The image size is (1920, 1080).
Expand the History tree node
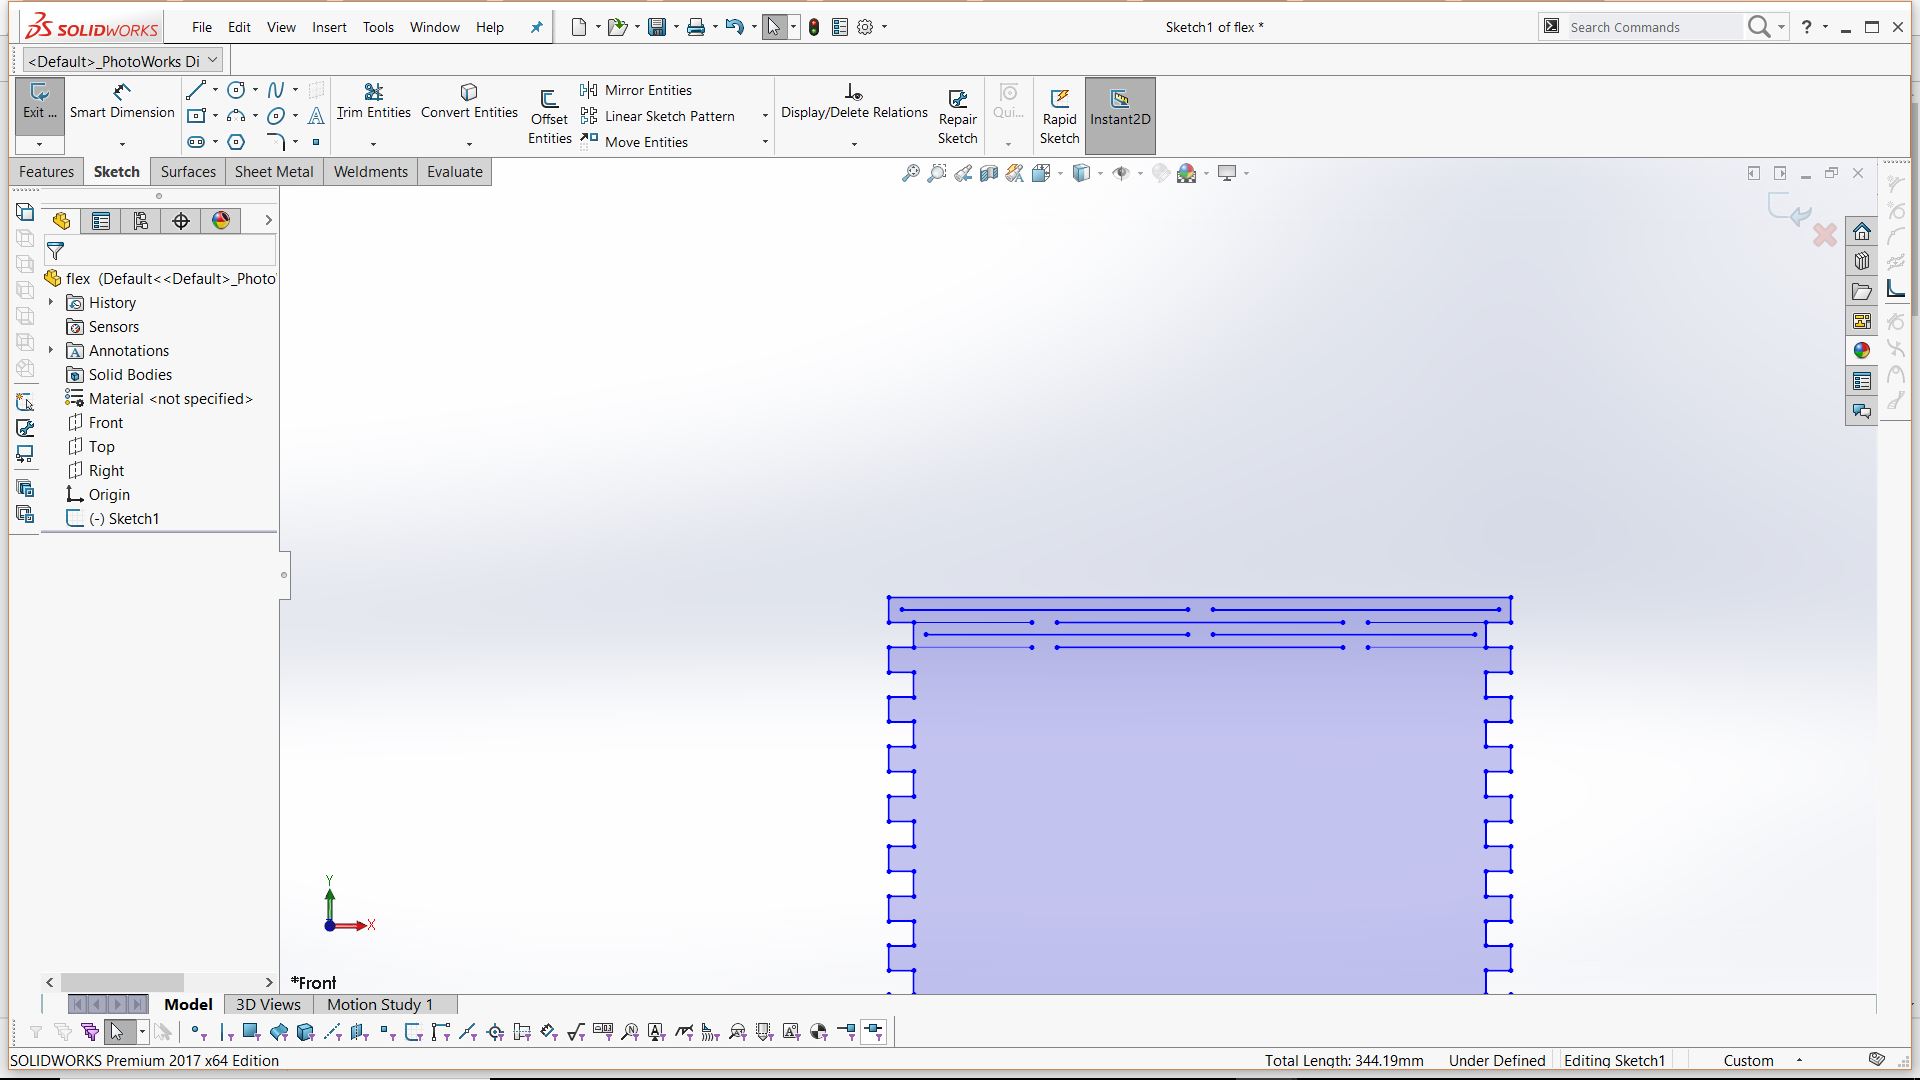tap(51, 302)
